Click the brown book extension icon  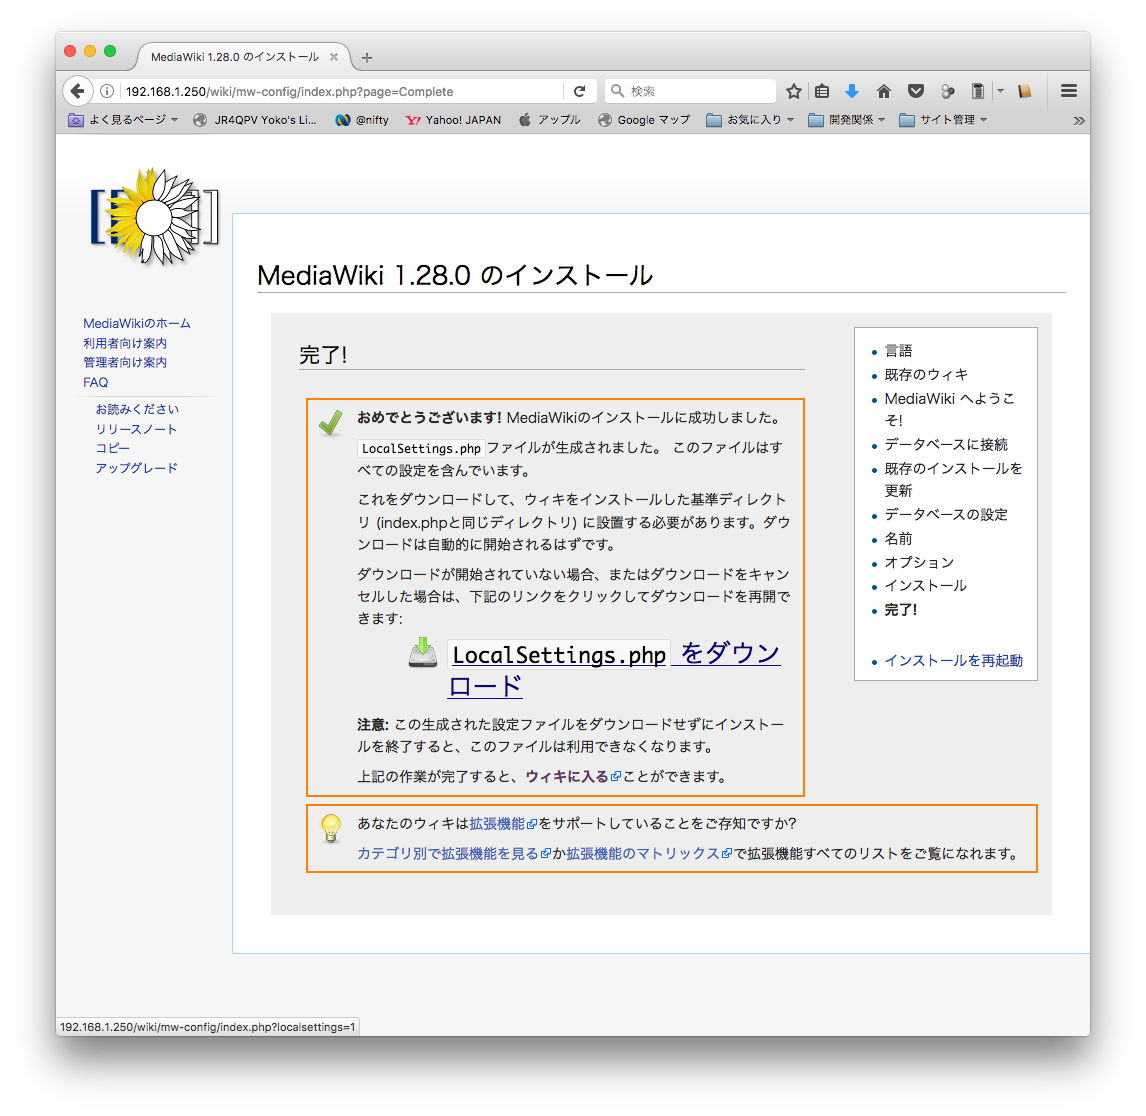(x=1025, y=91)
